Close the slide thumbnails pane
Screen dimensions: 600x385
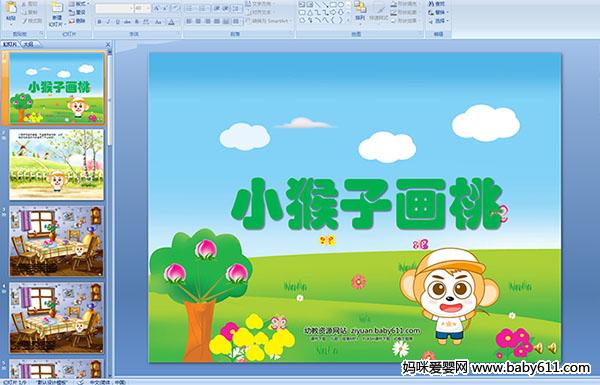pos(108,44)
